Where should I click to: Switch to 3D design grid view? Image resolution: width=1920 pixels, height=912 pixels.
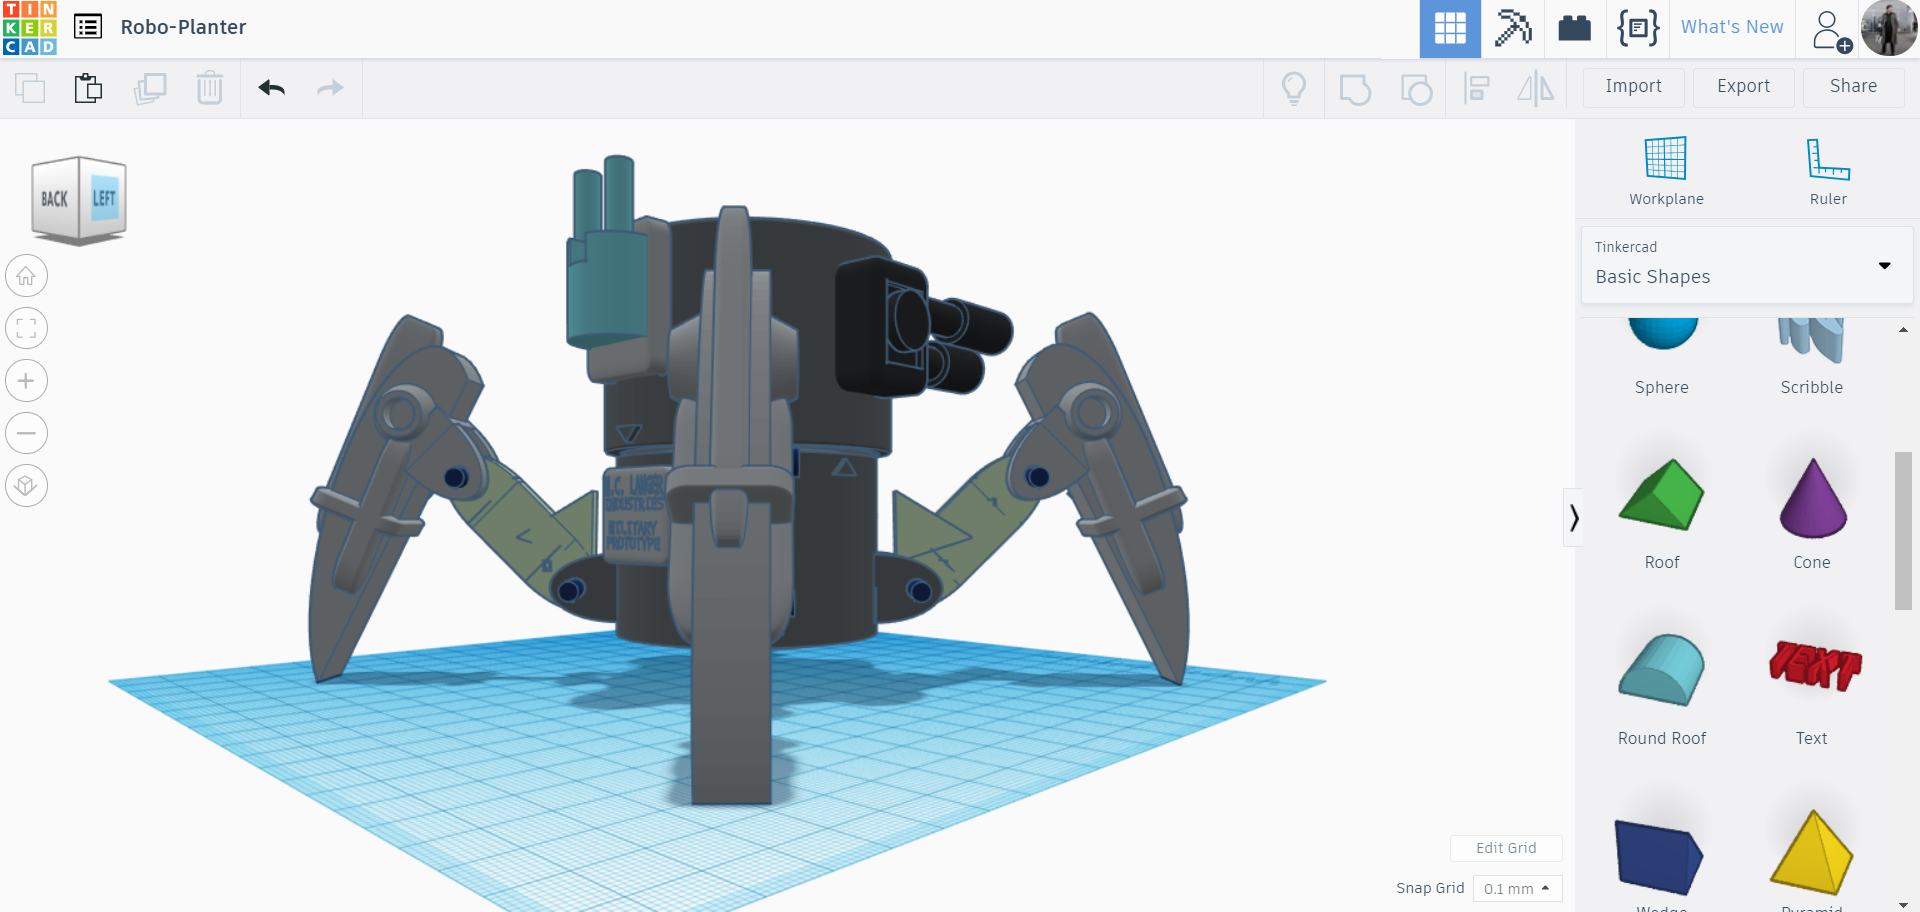pos(1450,29)
